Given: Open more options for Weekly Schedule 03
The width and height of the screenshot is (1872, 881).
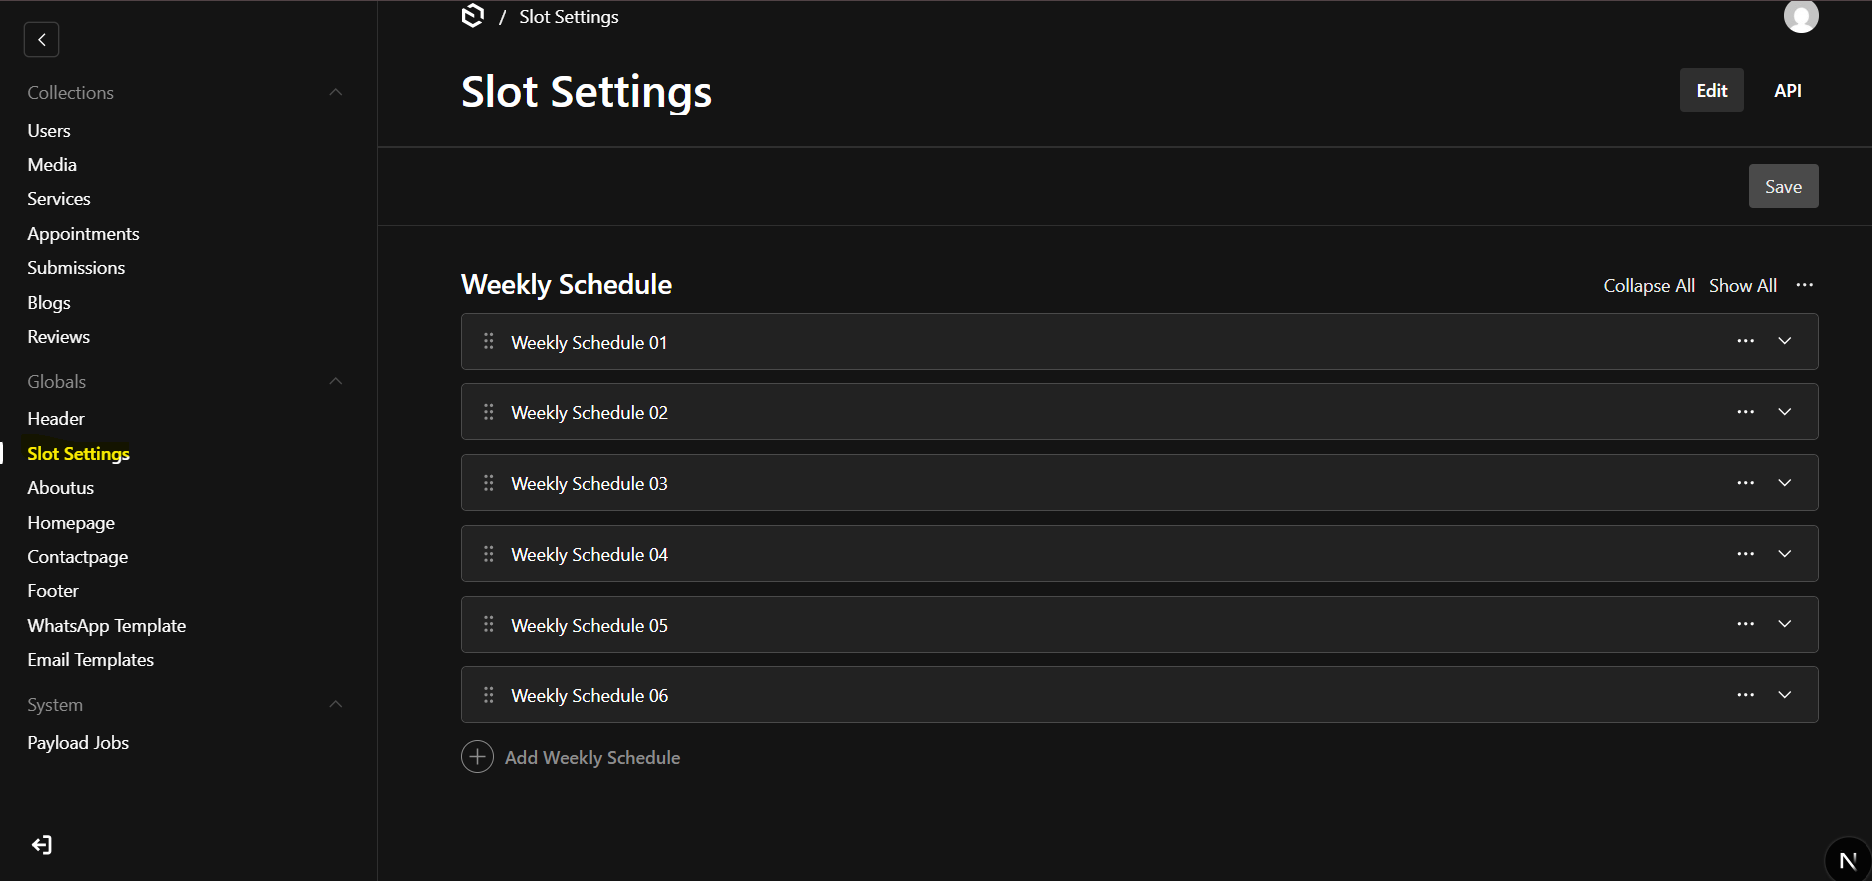Looking at the screenshot, I should tap(1745, 483).
